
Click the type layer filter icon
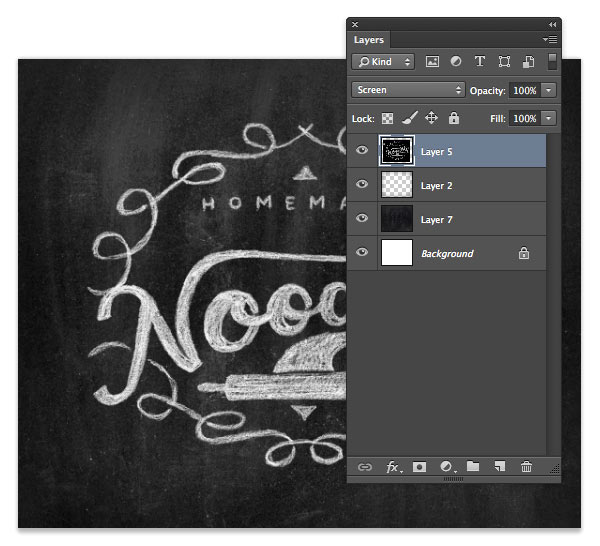point(481,62)
